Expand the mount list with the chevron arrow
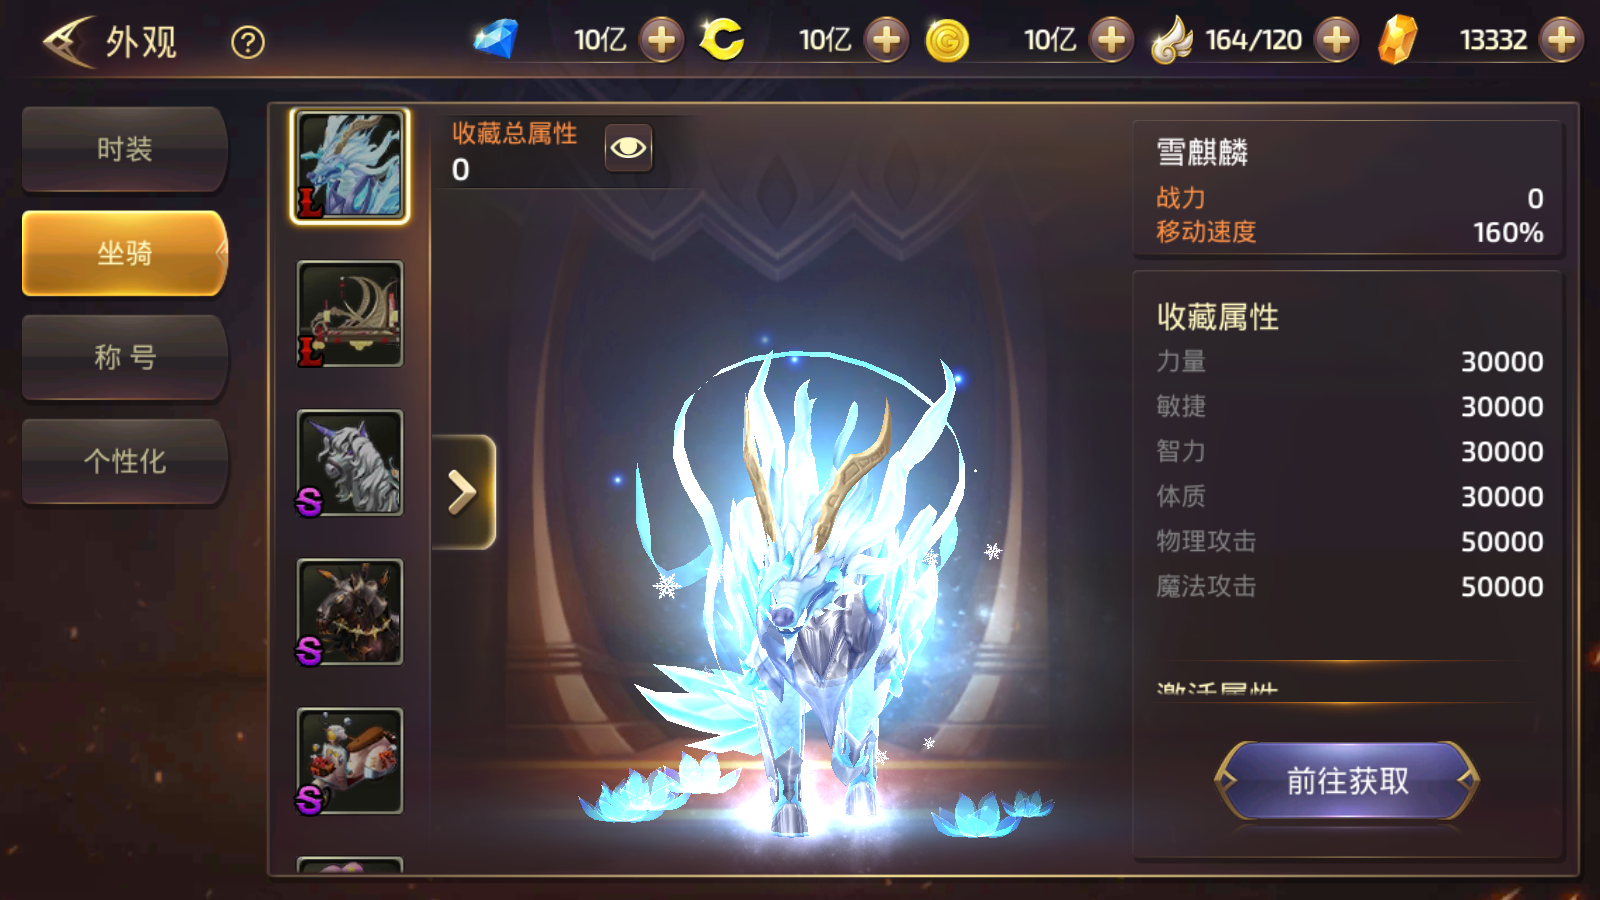Viewport: 1600px width, 900px height. [463, 492]
